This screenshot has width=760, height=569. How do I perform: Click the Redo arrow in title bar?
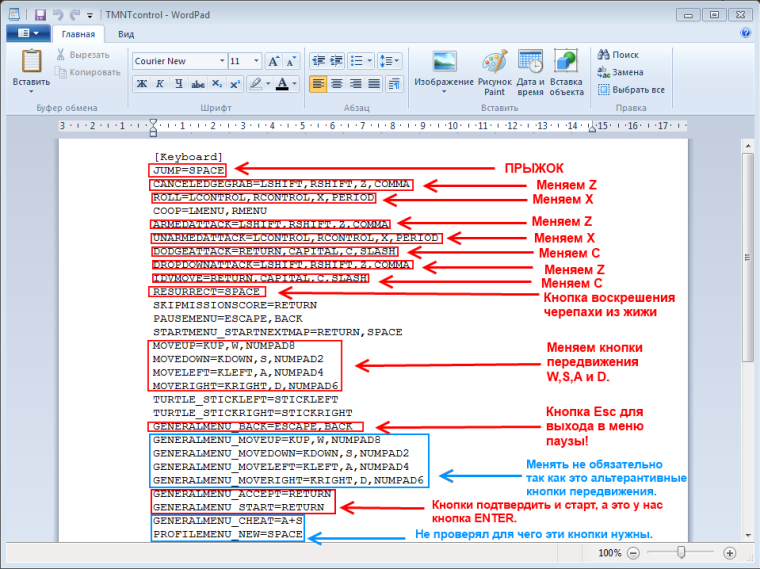[75, 15]
